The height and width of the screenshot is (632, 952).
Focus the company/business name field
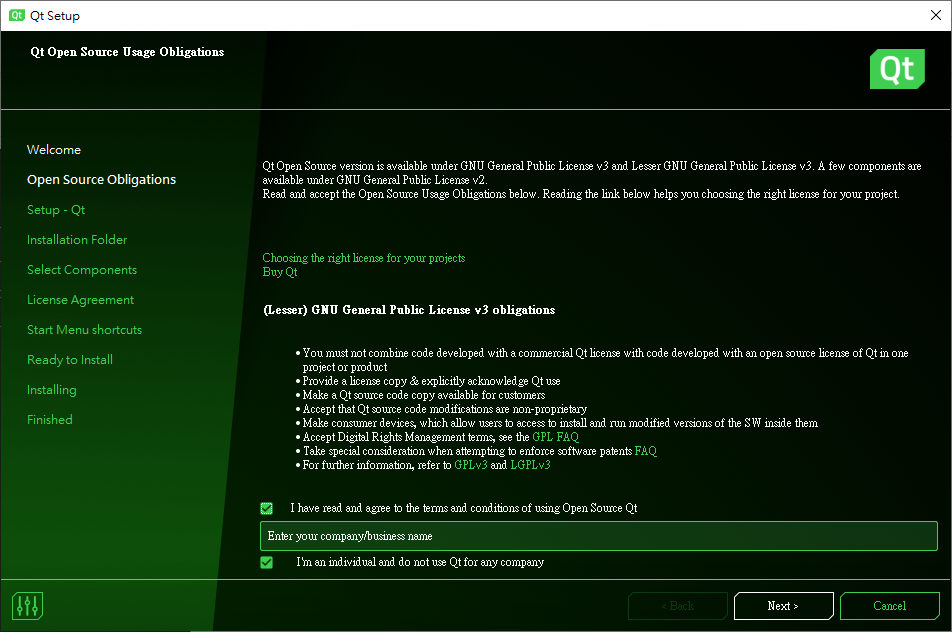click(599, 536)
